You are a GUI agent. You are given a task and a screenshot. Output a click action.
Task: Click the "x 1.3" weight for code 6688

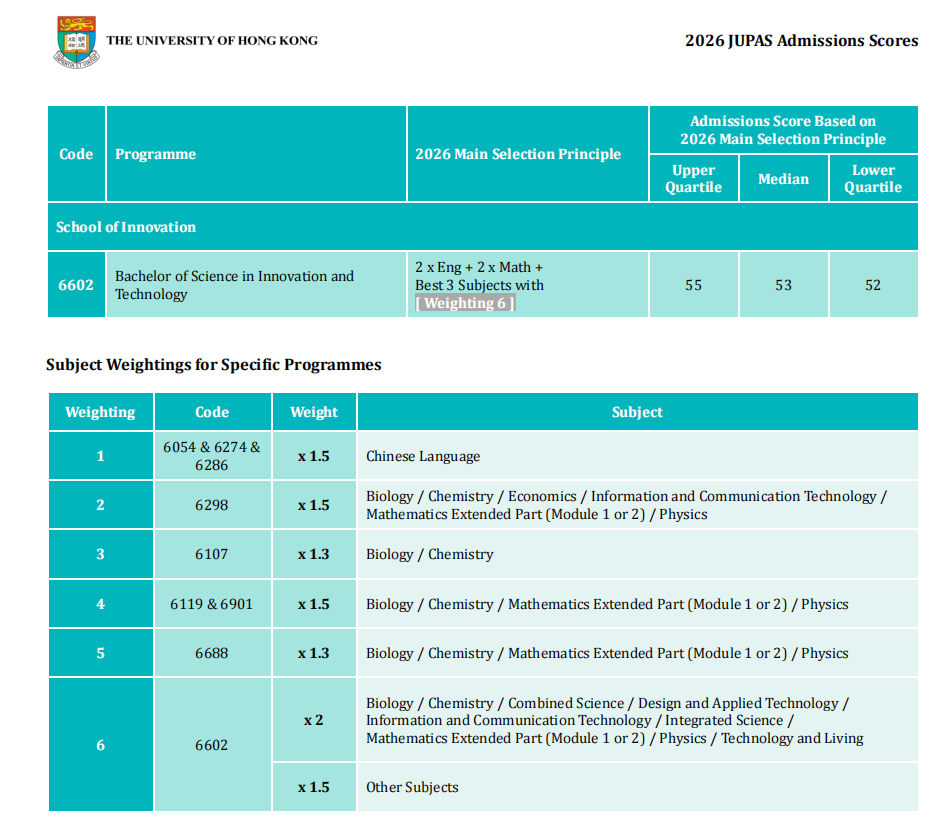(314, 653)
